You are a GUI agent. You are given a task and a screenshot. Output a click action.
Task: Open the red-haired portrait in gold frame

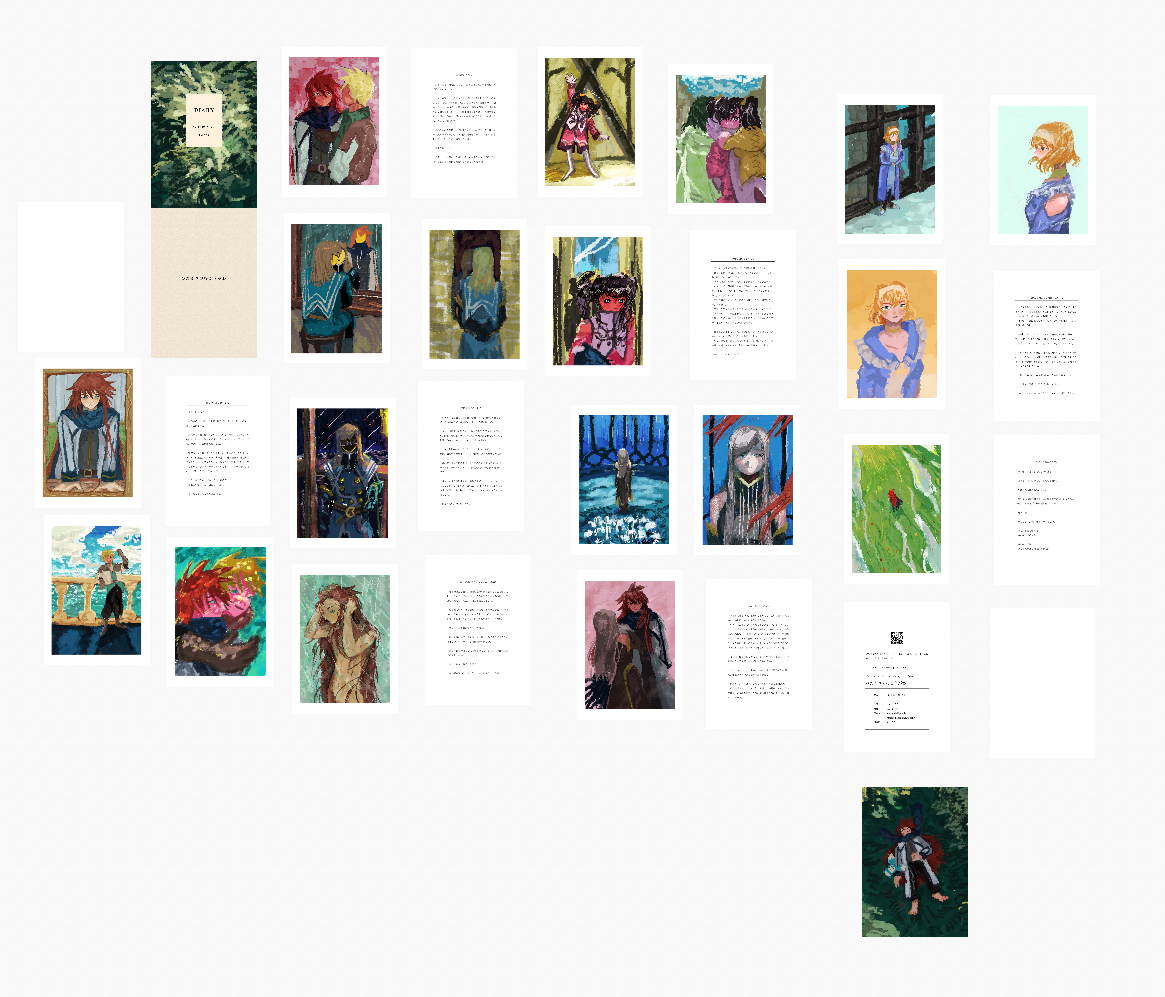(88, 433)
